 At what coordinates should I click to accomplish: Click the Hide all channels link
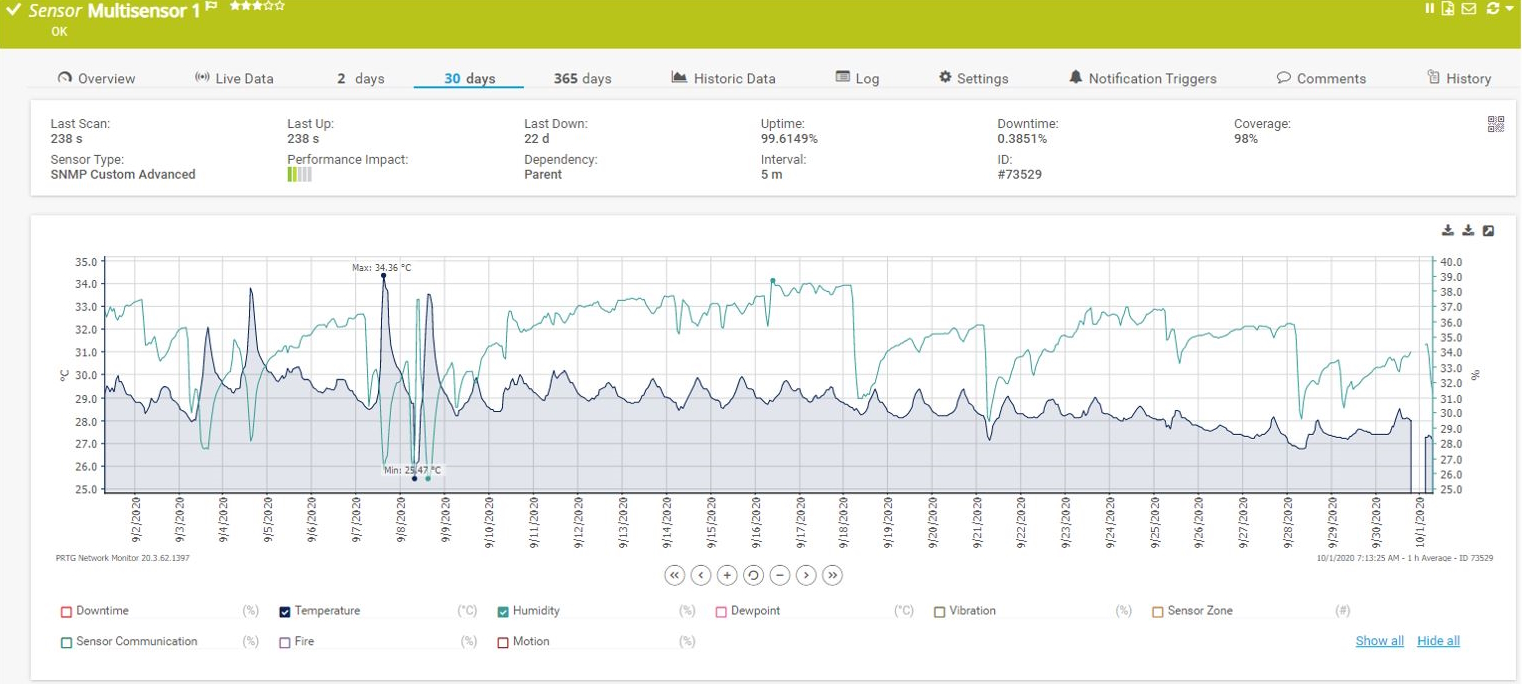pyautogui.click(x=1438, y=641)
